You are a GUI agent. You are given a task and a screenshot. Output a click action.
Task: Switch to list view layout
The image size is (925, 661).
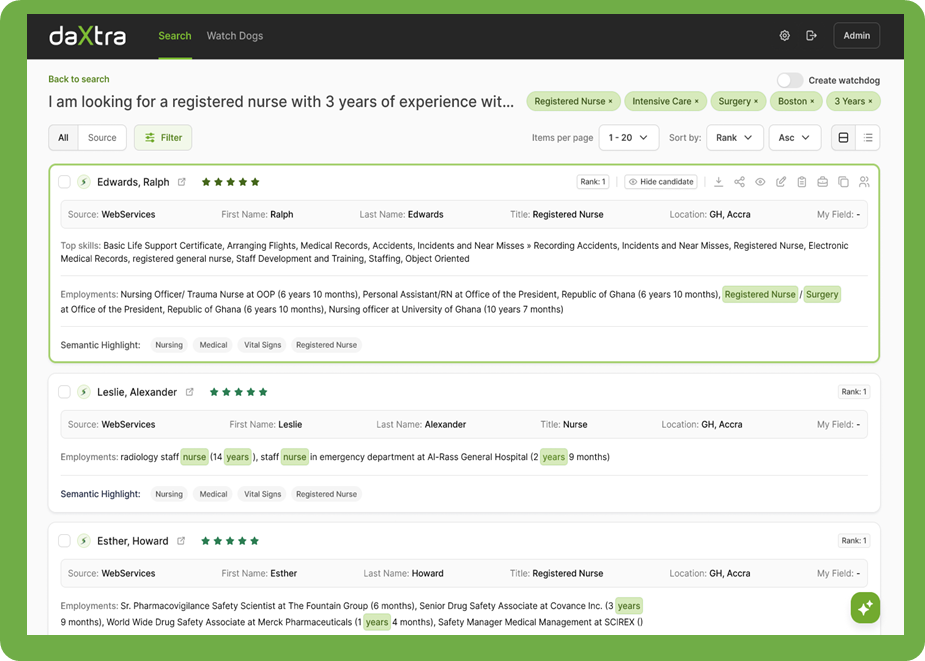(x=868, y=138)
